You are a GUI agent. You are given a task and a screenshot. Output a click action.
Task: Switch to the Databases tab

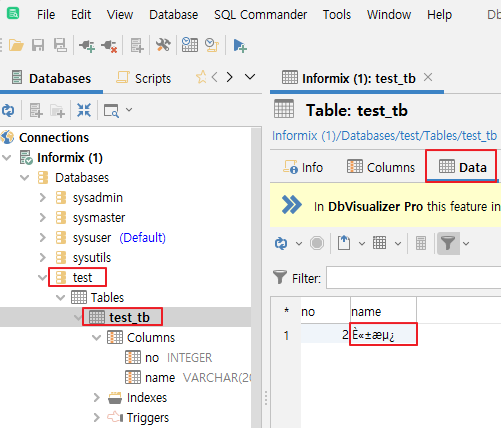[x=51, y=79]
